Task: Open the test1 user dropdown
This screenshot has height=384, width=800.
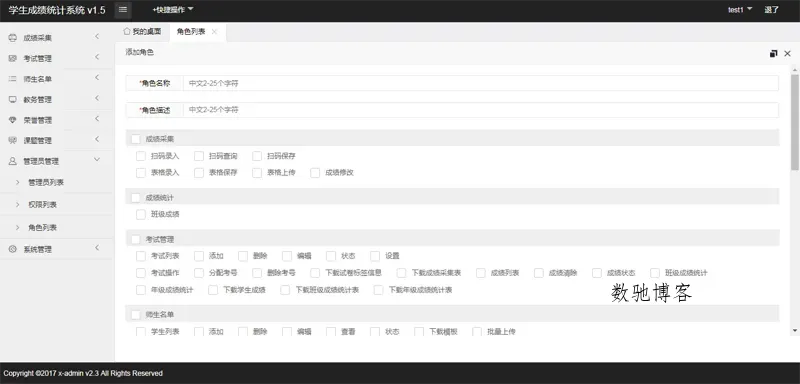Action: [x=740, y=9]
